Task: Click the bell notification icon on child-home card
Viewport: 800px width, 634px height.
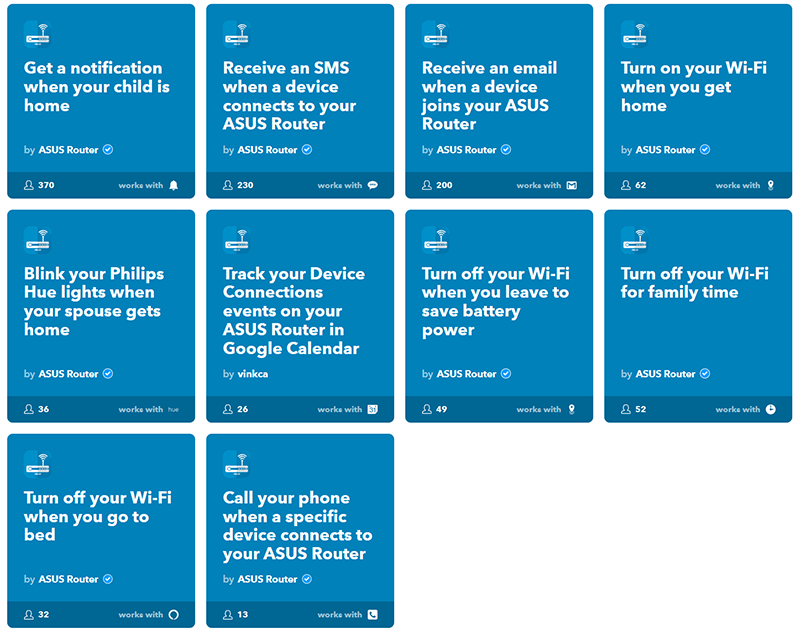Action: tap(173, 185)
